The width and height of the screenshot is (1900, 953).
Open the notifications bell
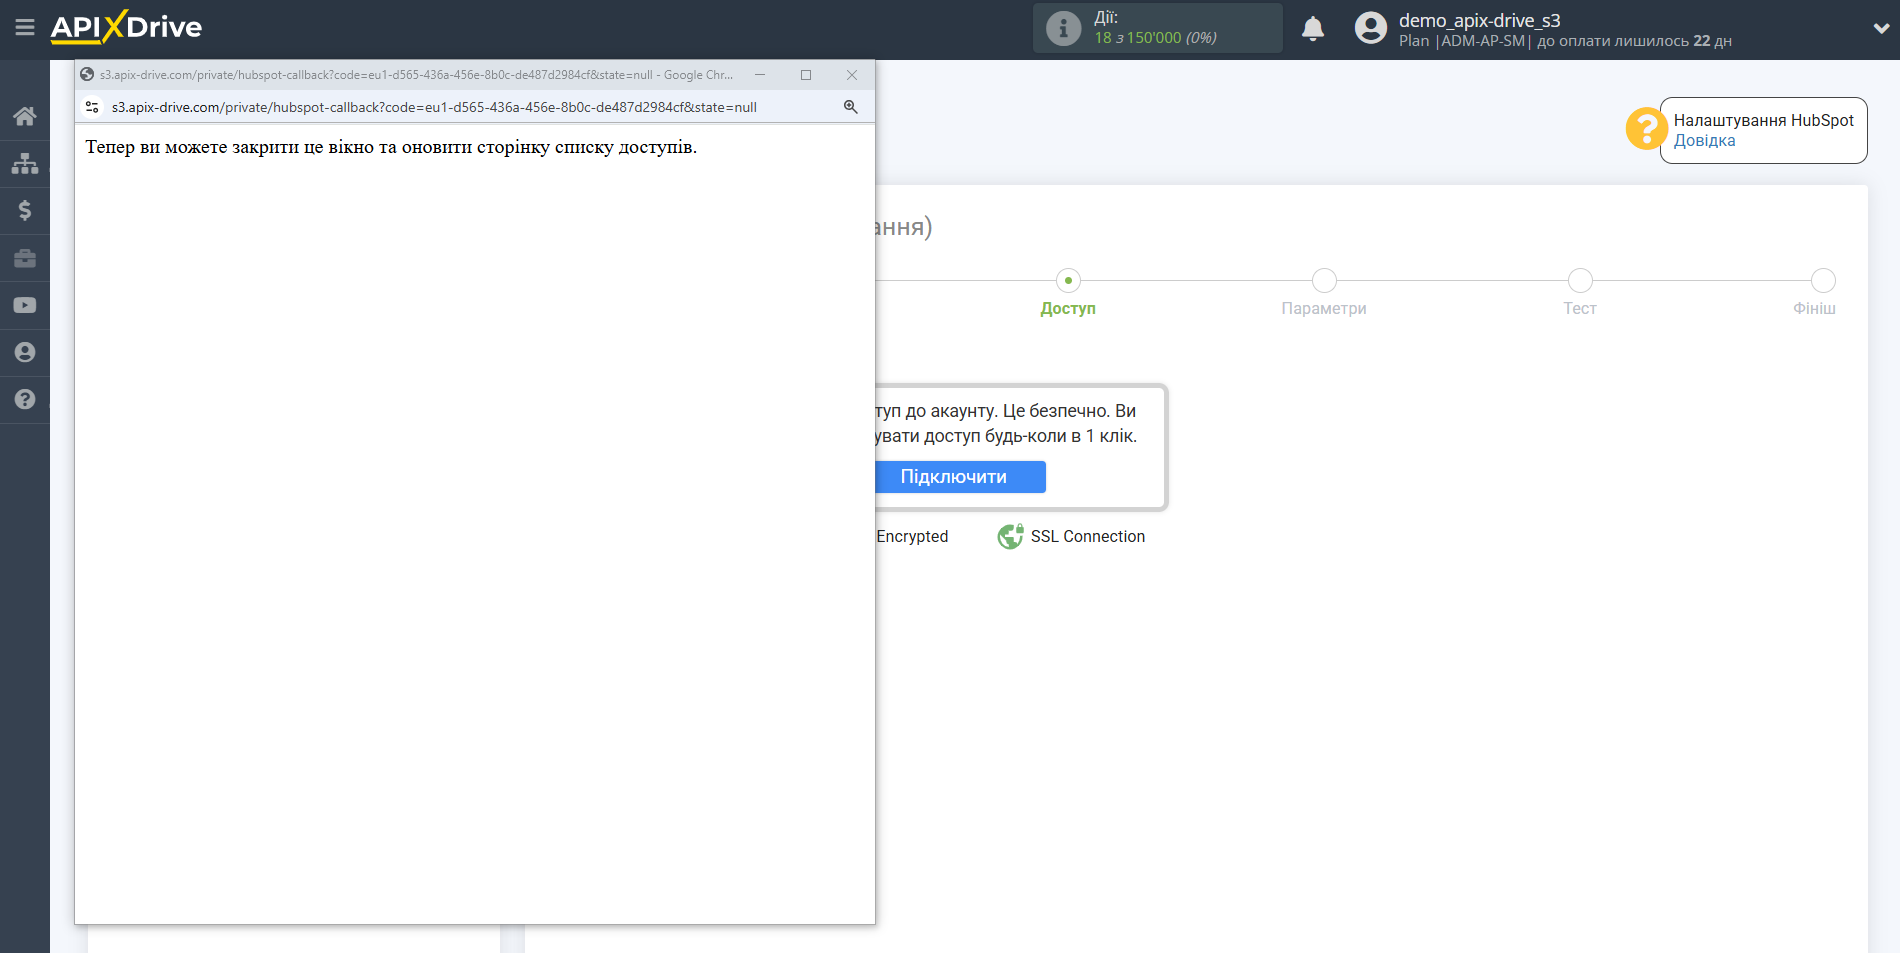(x=1313, y=28)
